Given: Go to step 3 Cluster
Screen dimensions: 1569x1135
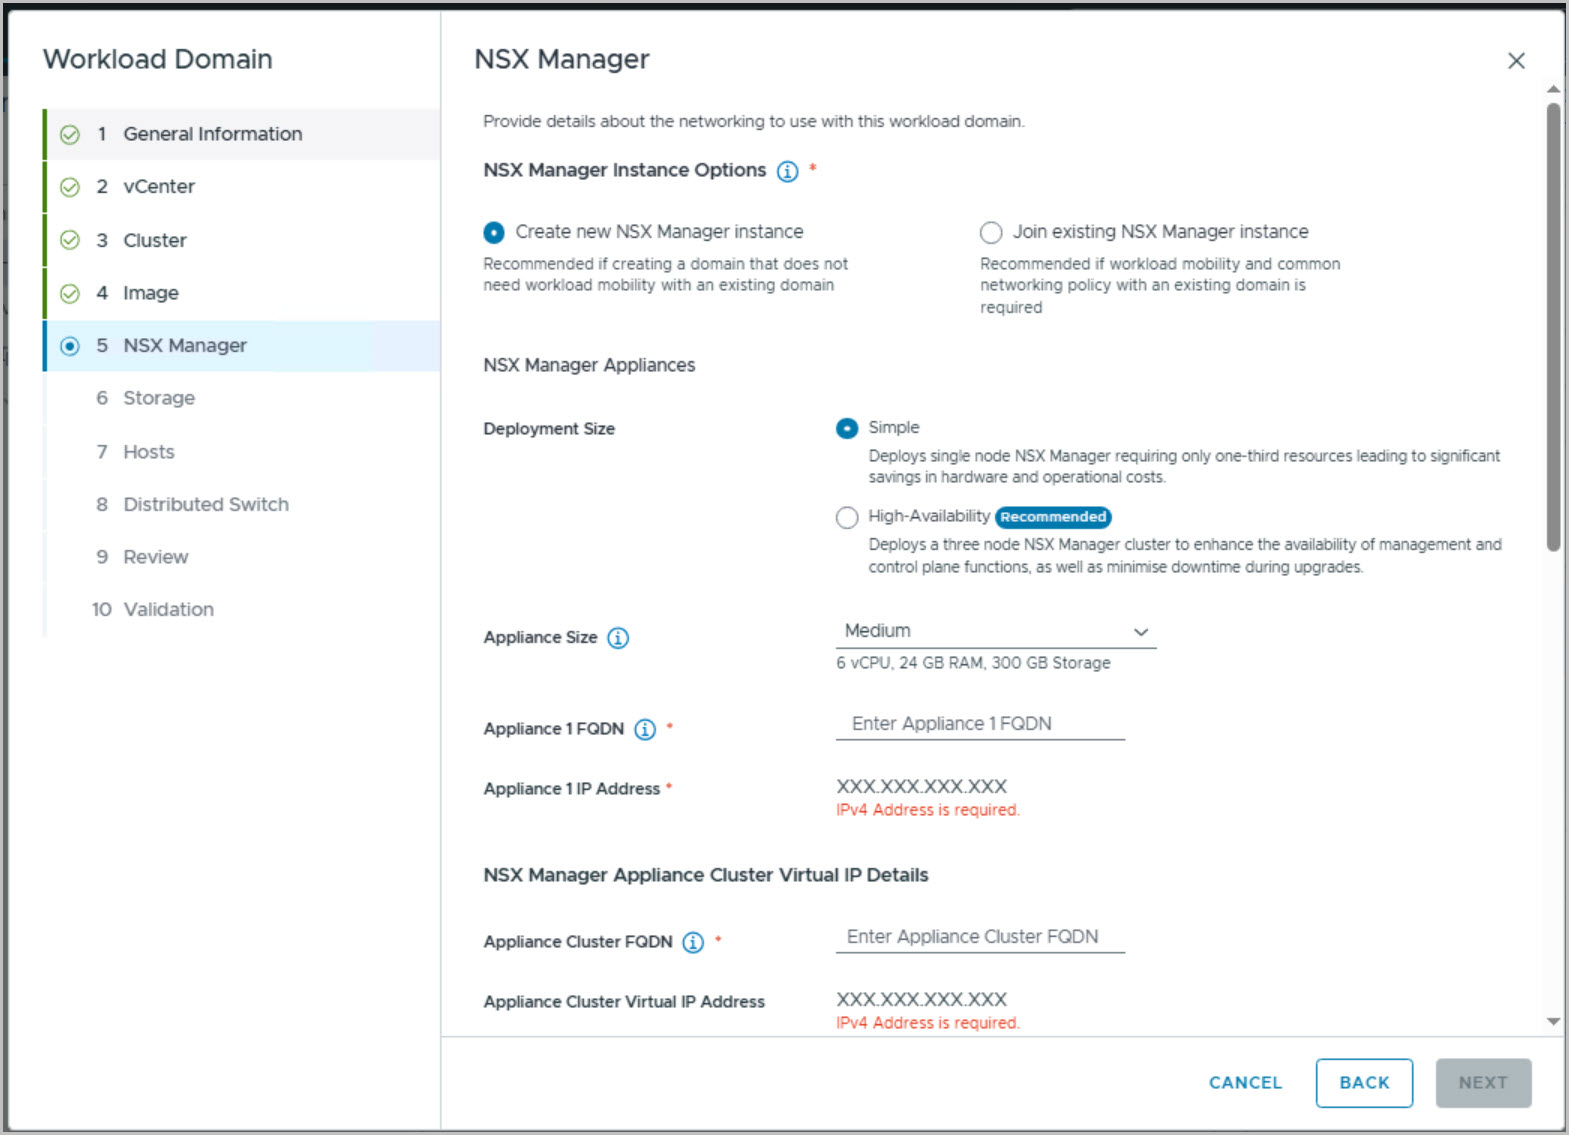Looking at the screenshot, I should pos(243,240).
